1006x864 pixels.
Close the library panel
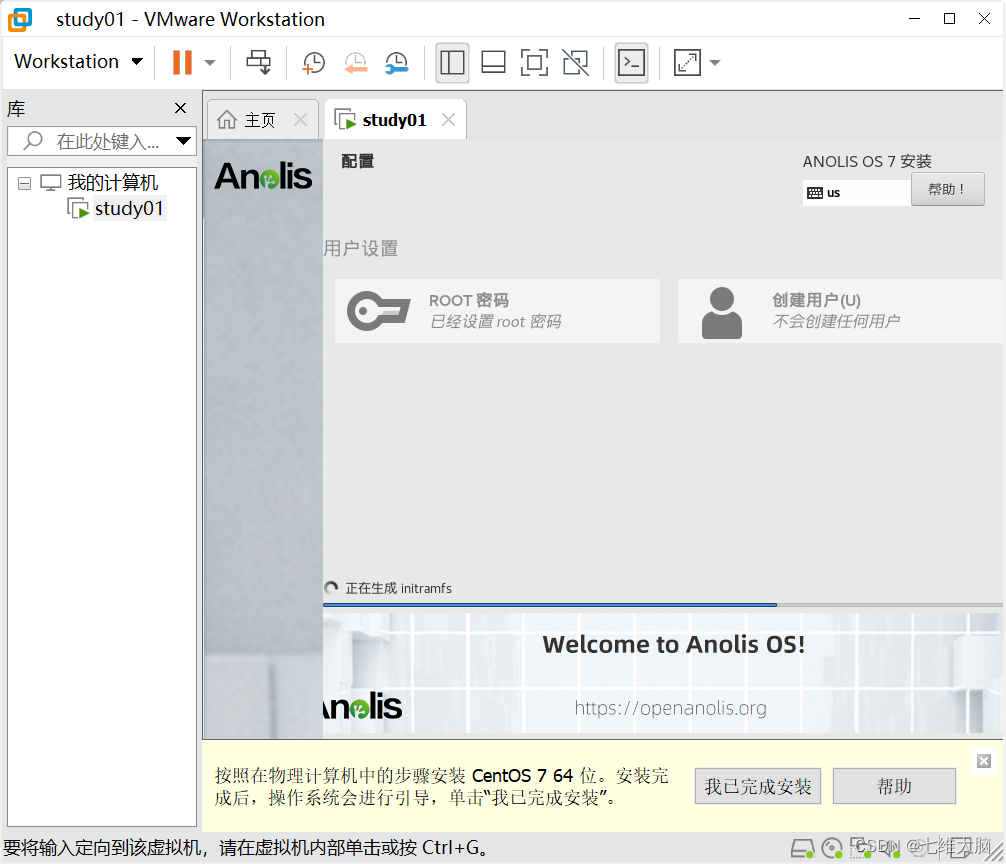tap(181, 108)
